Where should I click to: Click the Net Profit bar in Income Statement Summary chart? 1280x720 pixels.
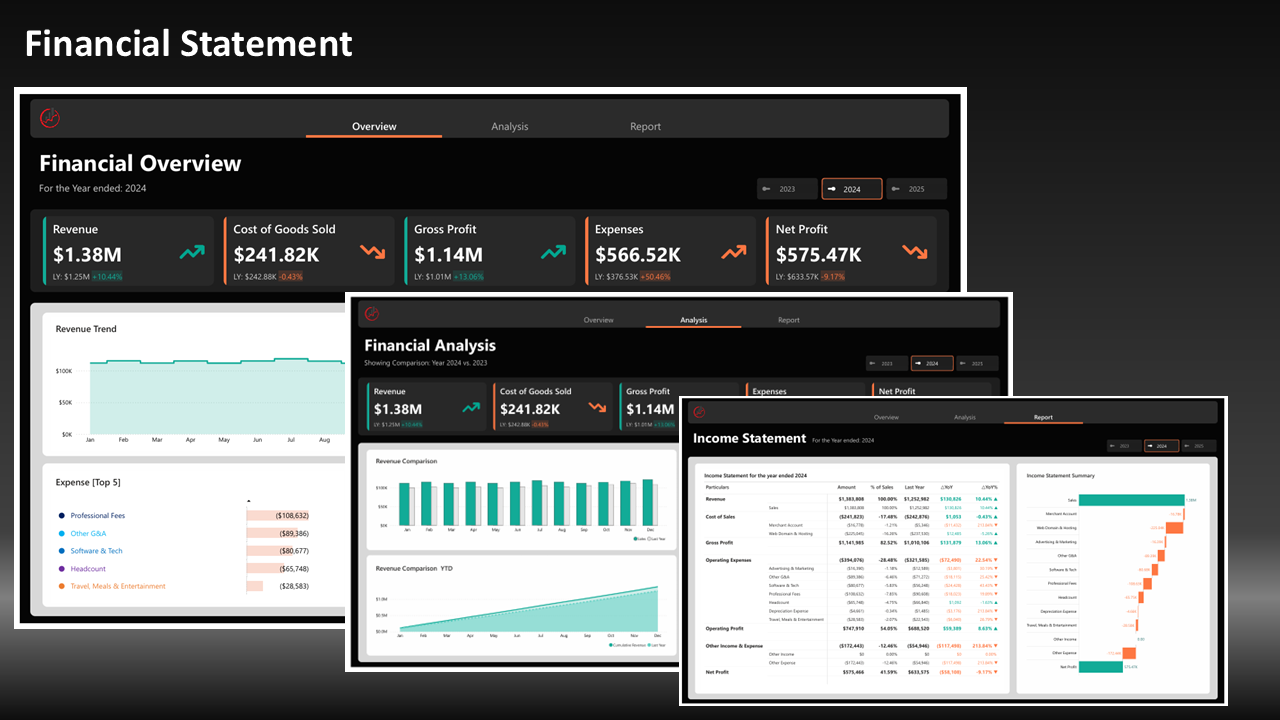tap(1102, 666)
